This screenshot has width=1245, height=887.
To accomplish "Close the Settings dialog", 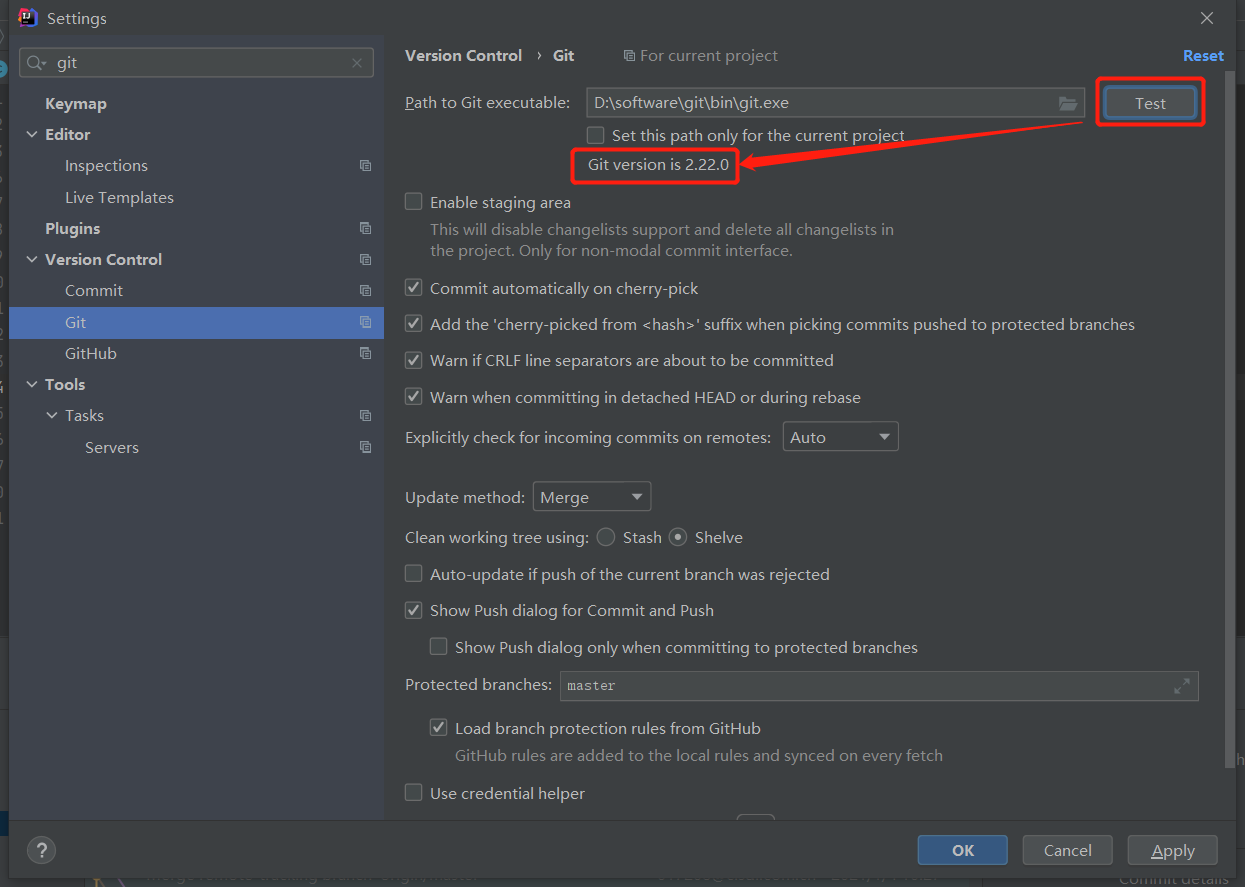I will tap(1207, 18).
